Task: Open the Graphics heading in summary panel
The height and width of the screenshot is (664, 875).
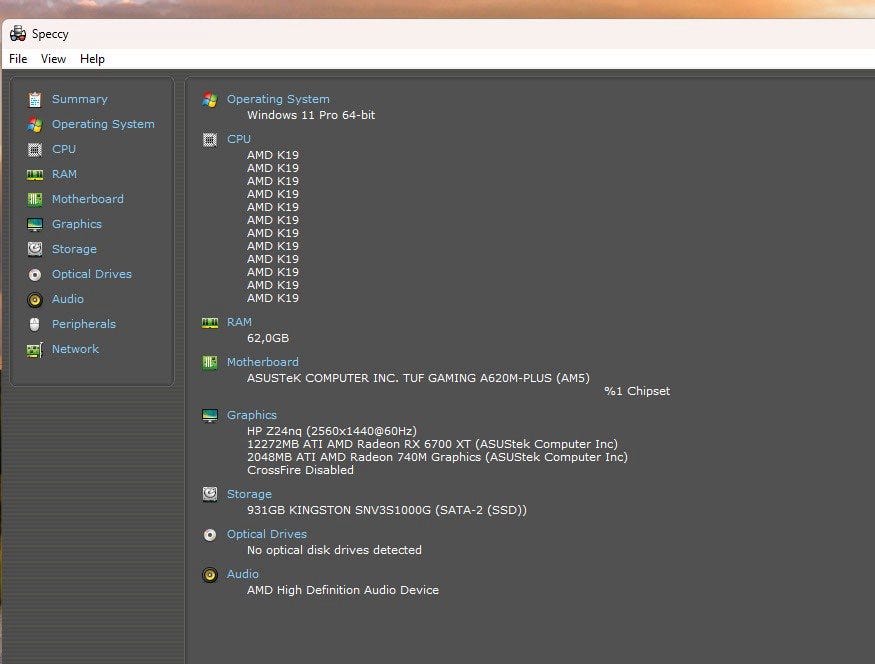Action: pos(252,415)
